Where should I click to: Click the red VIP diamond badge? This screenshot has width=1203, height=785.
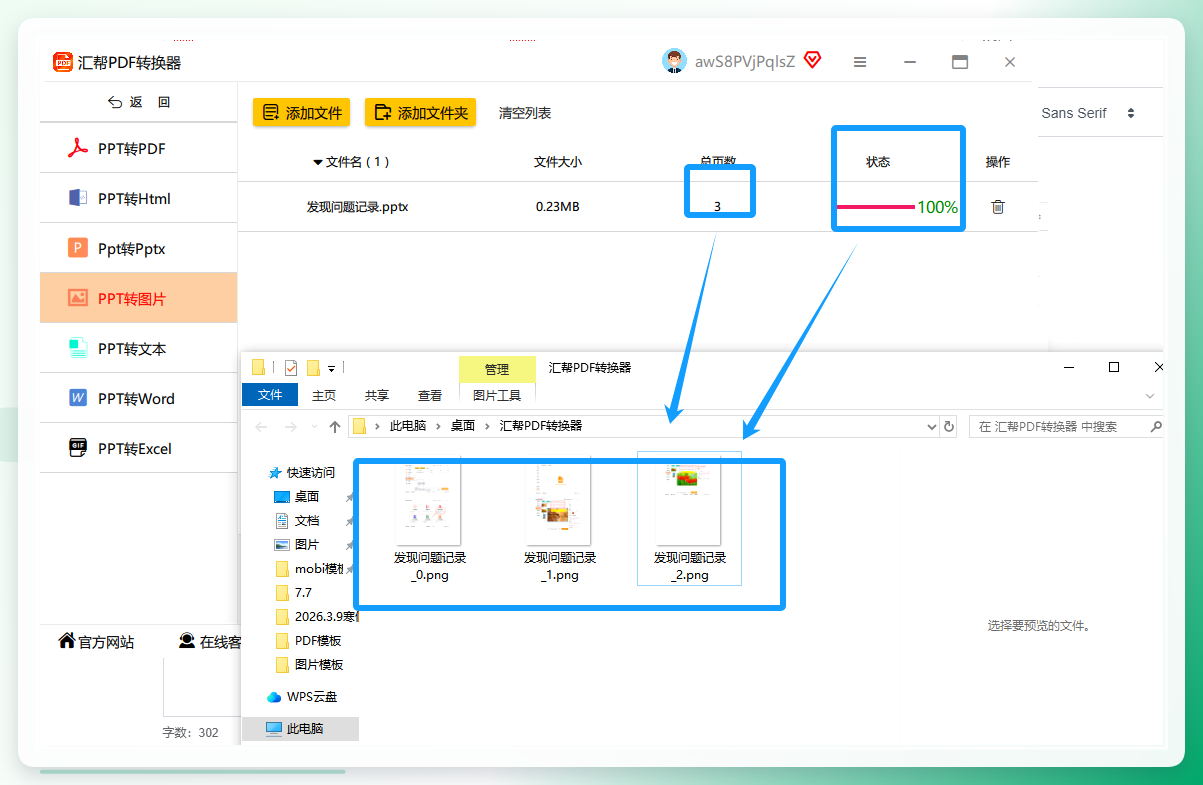coord(812,61)
